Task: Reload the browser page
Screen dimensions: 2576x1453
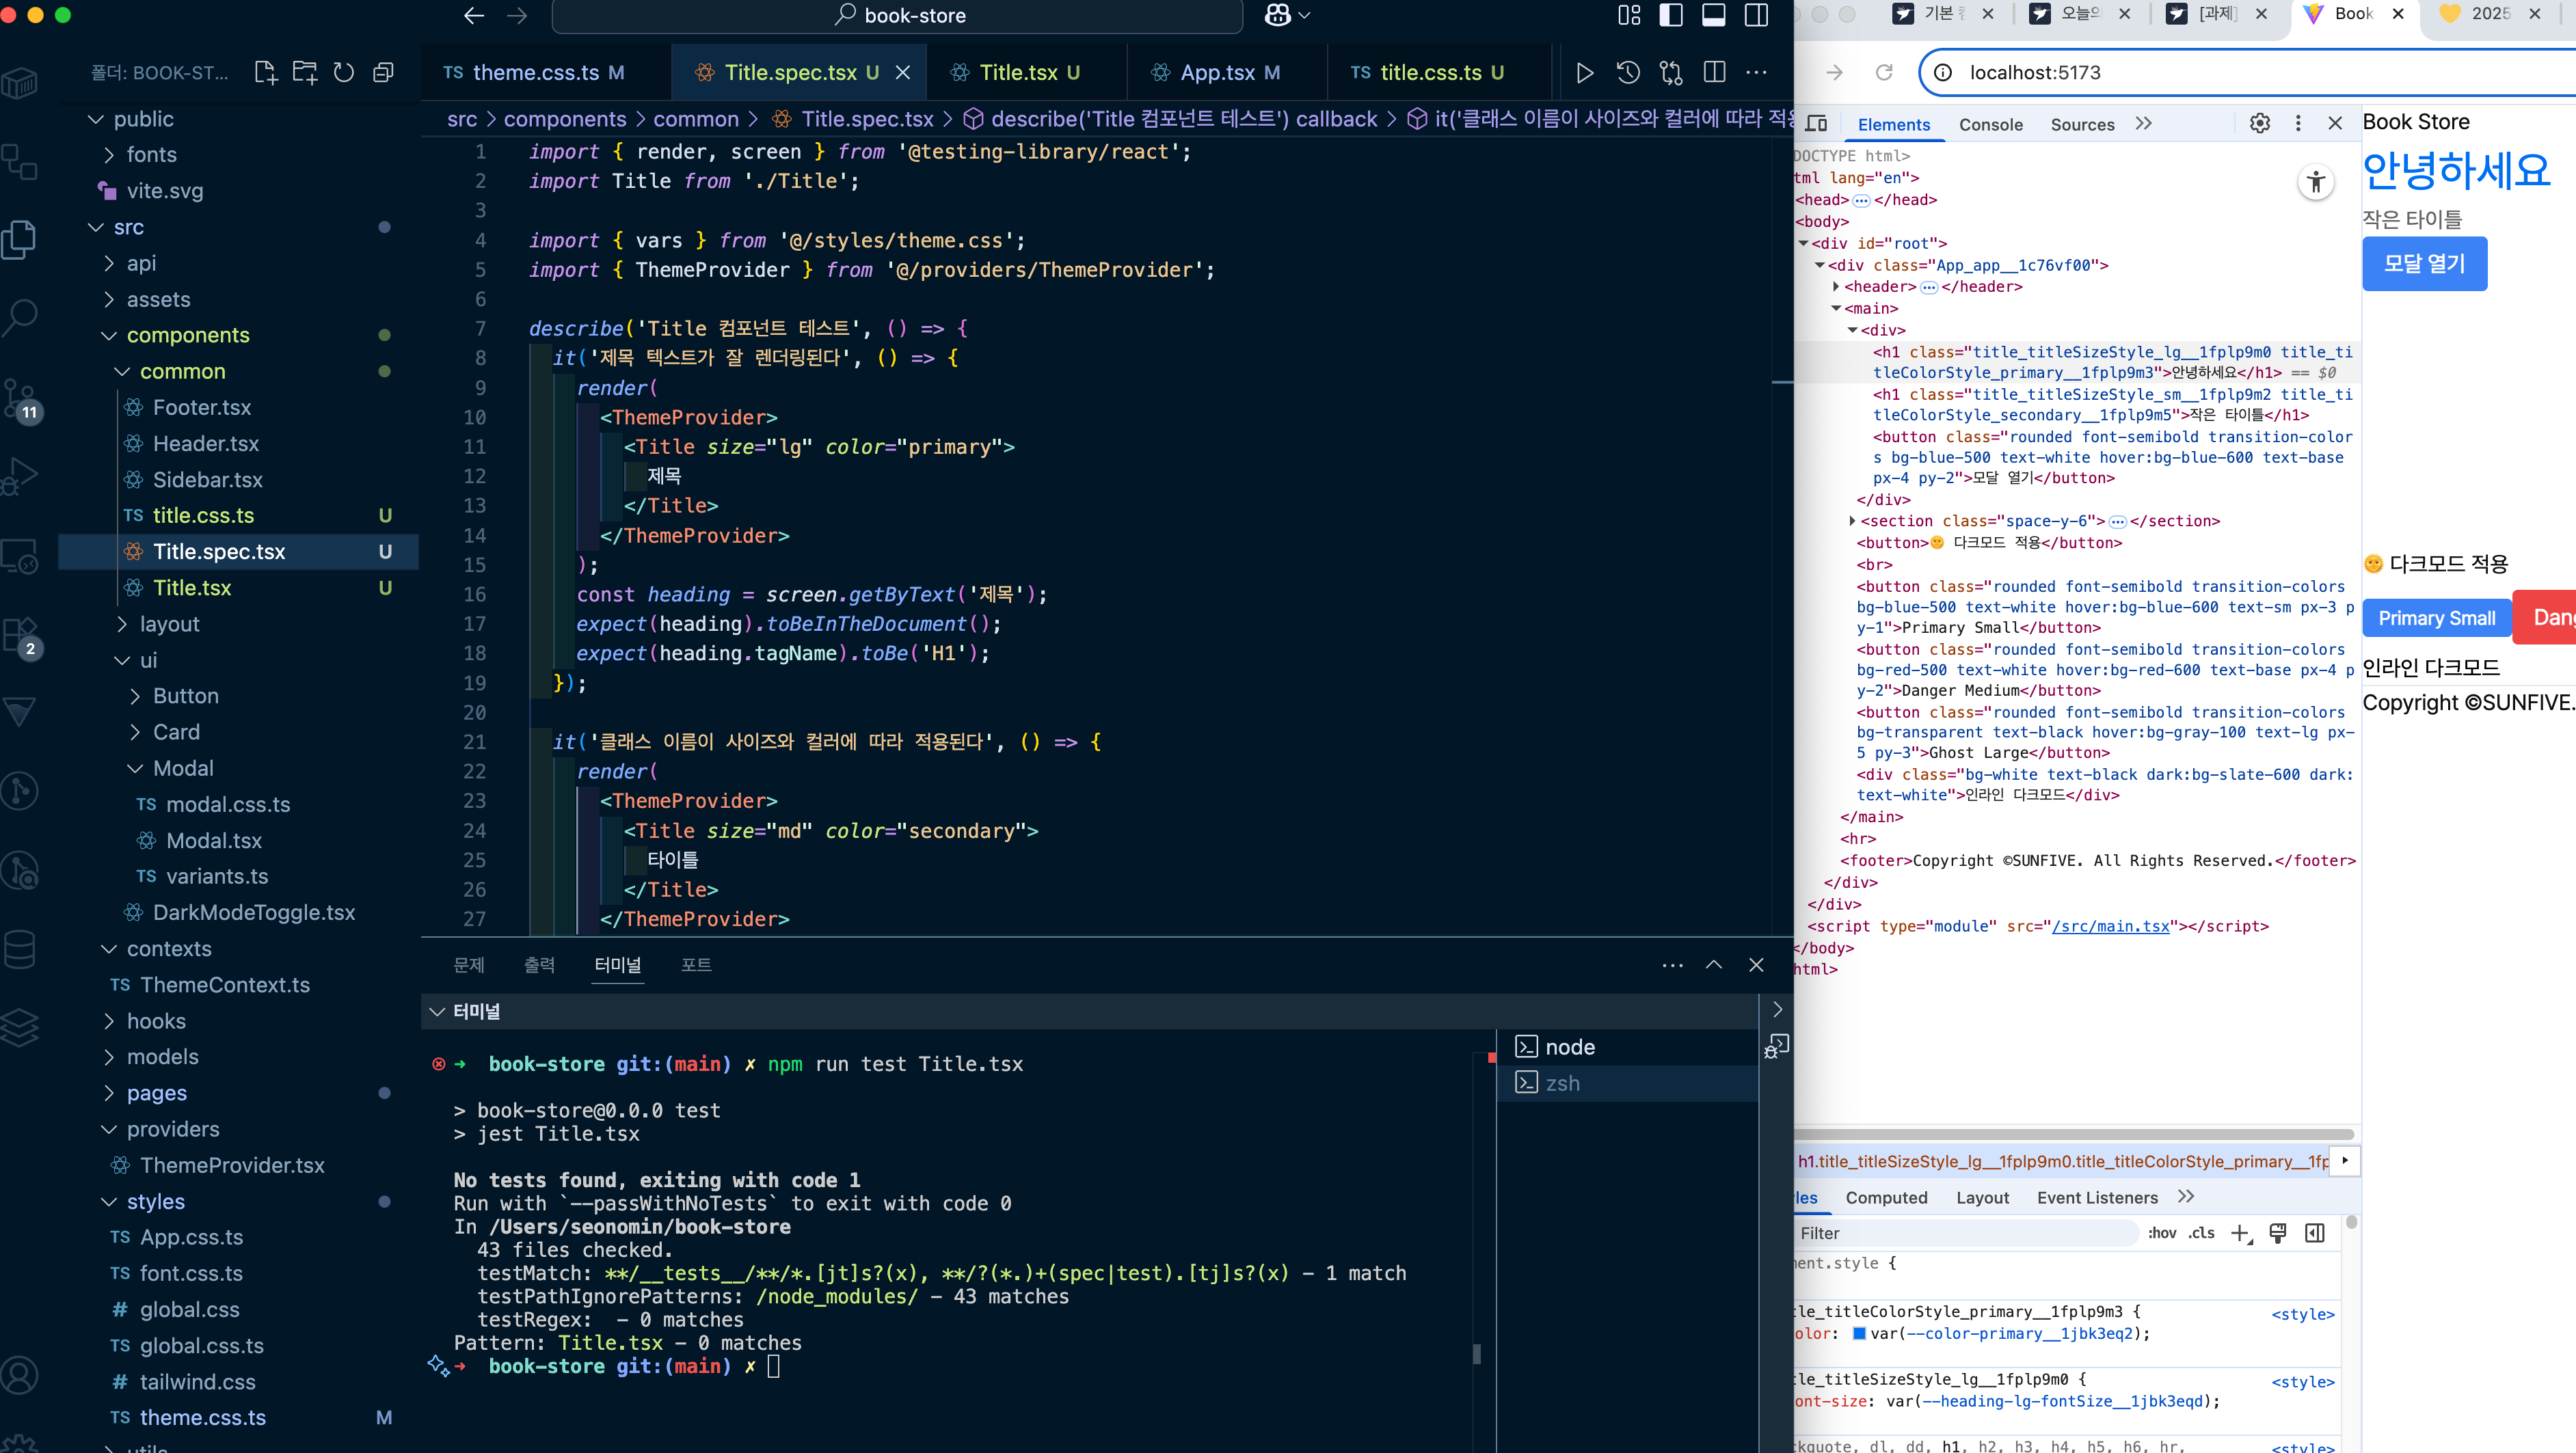Action: (x=1884, y=73)
